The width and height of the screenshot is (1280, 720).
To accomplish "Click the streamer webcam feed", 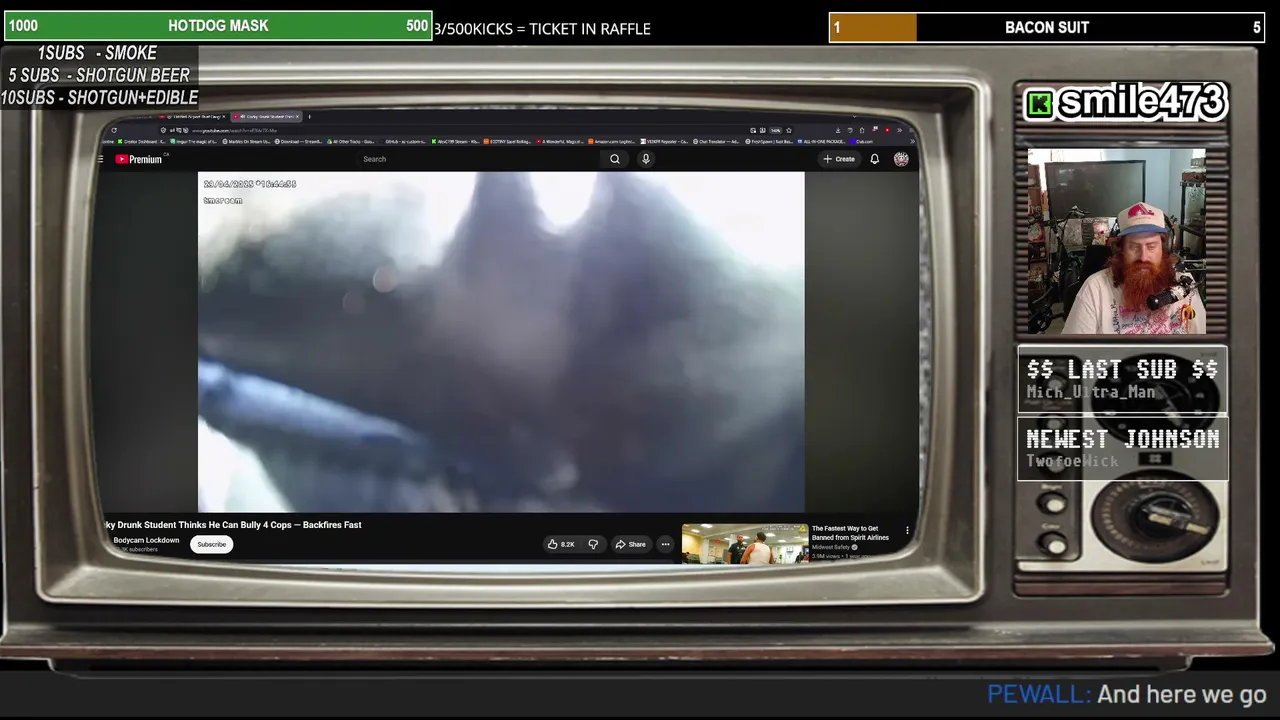I will click(1117, 242).
